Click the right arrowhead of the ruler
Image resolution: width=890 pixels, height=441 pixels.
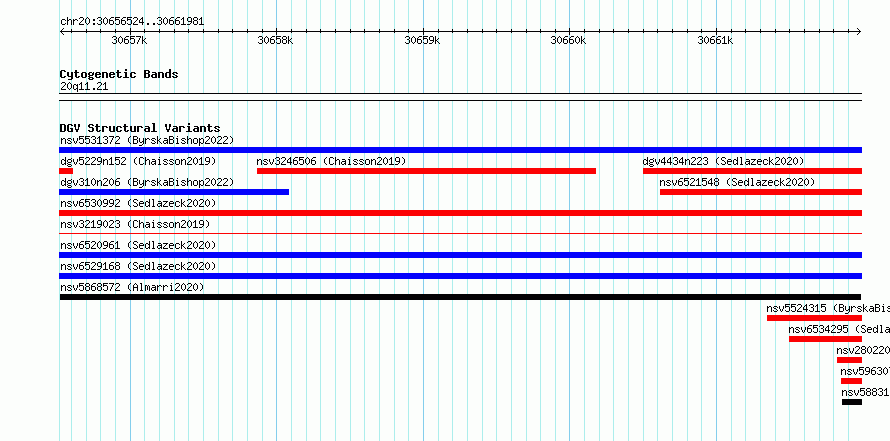[859, 32]
